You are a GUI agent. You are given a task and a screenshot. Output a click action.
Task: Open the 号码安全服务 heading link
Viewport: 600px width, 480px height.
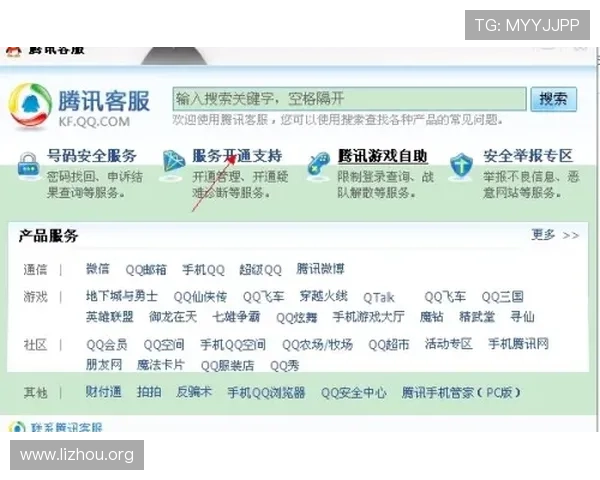tap(91, 156)
